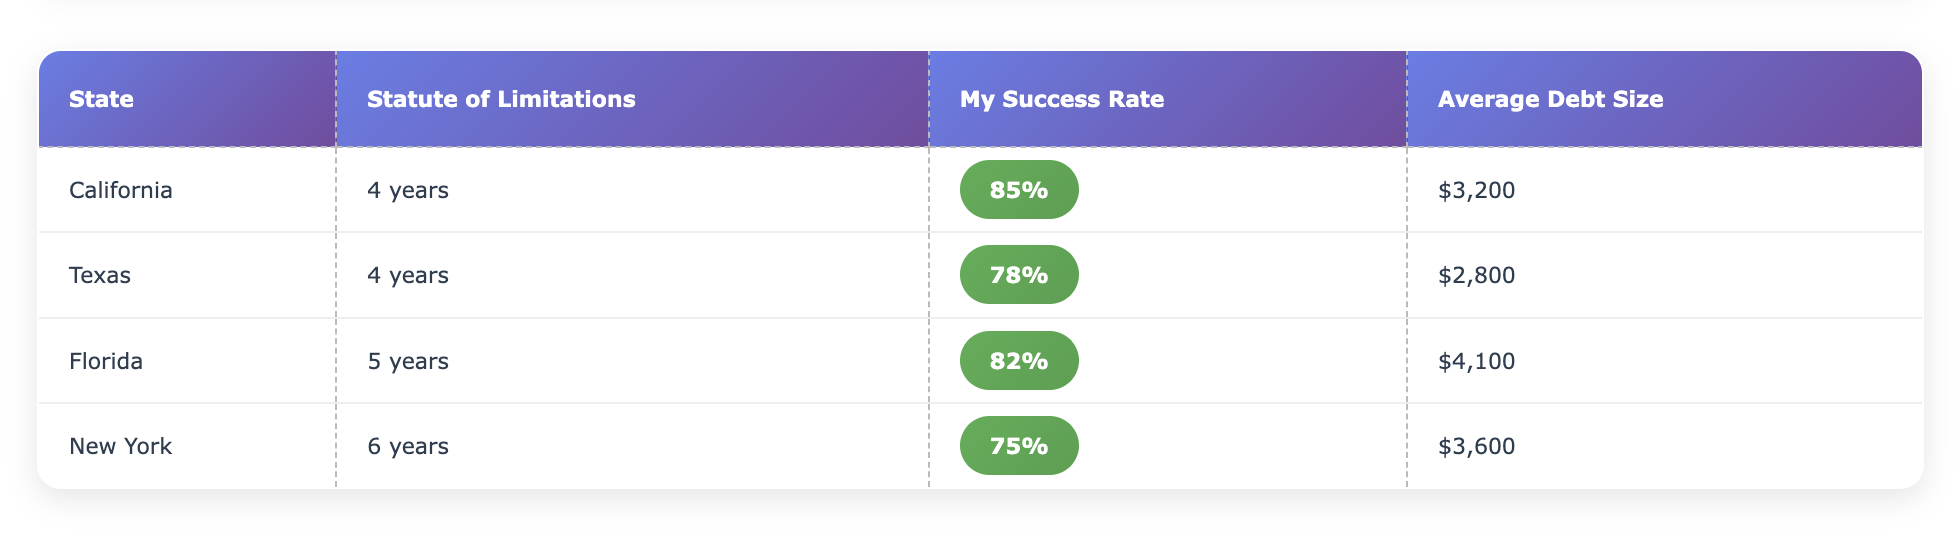Screen dimensions: 1960x538
Task: Select the New York state cell
Action: (187, 446)
